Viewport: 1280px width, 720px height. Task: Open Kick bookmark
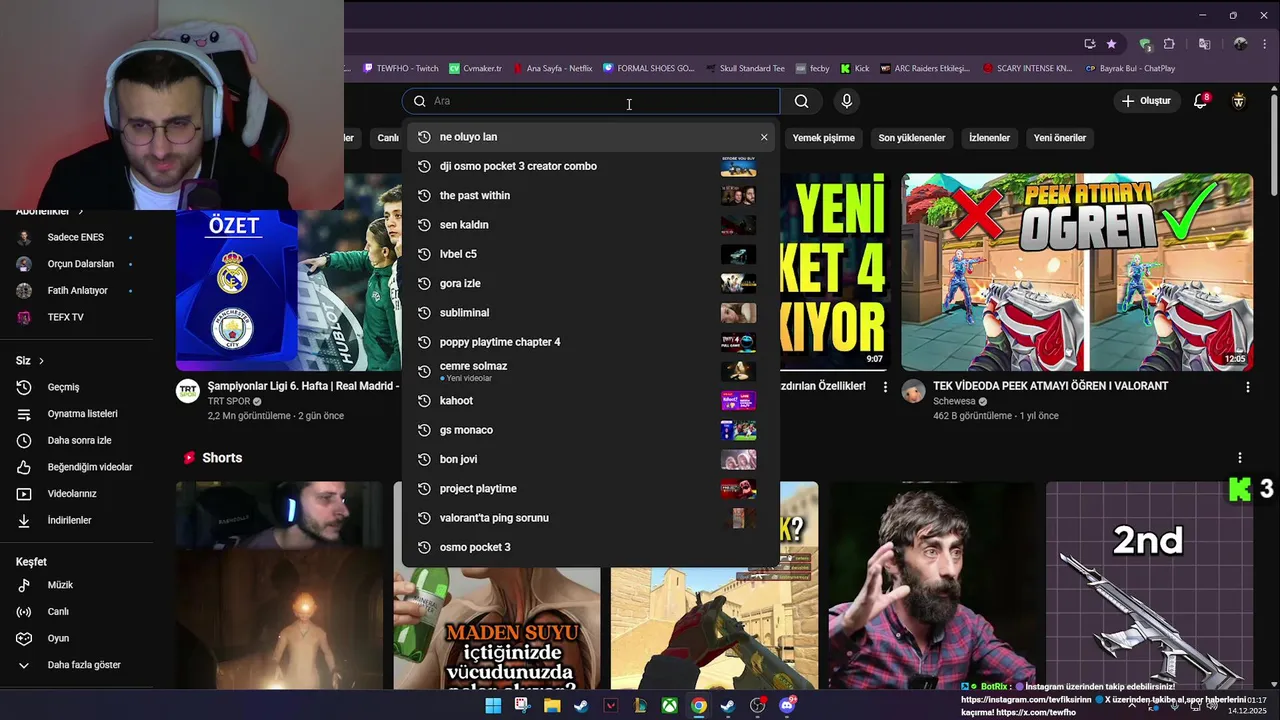[x=855, y=68]
